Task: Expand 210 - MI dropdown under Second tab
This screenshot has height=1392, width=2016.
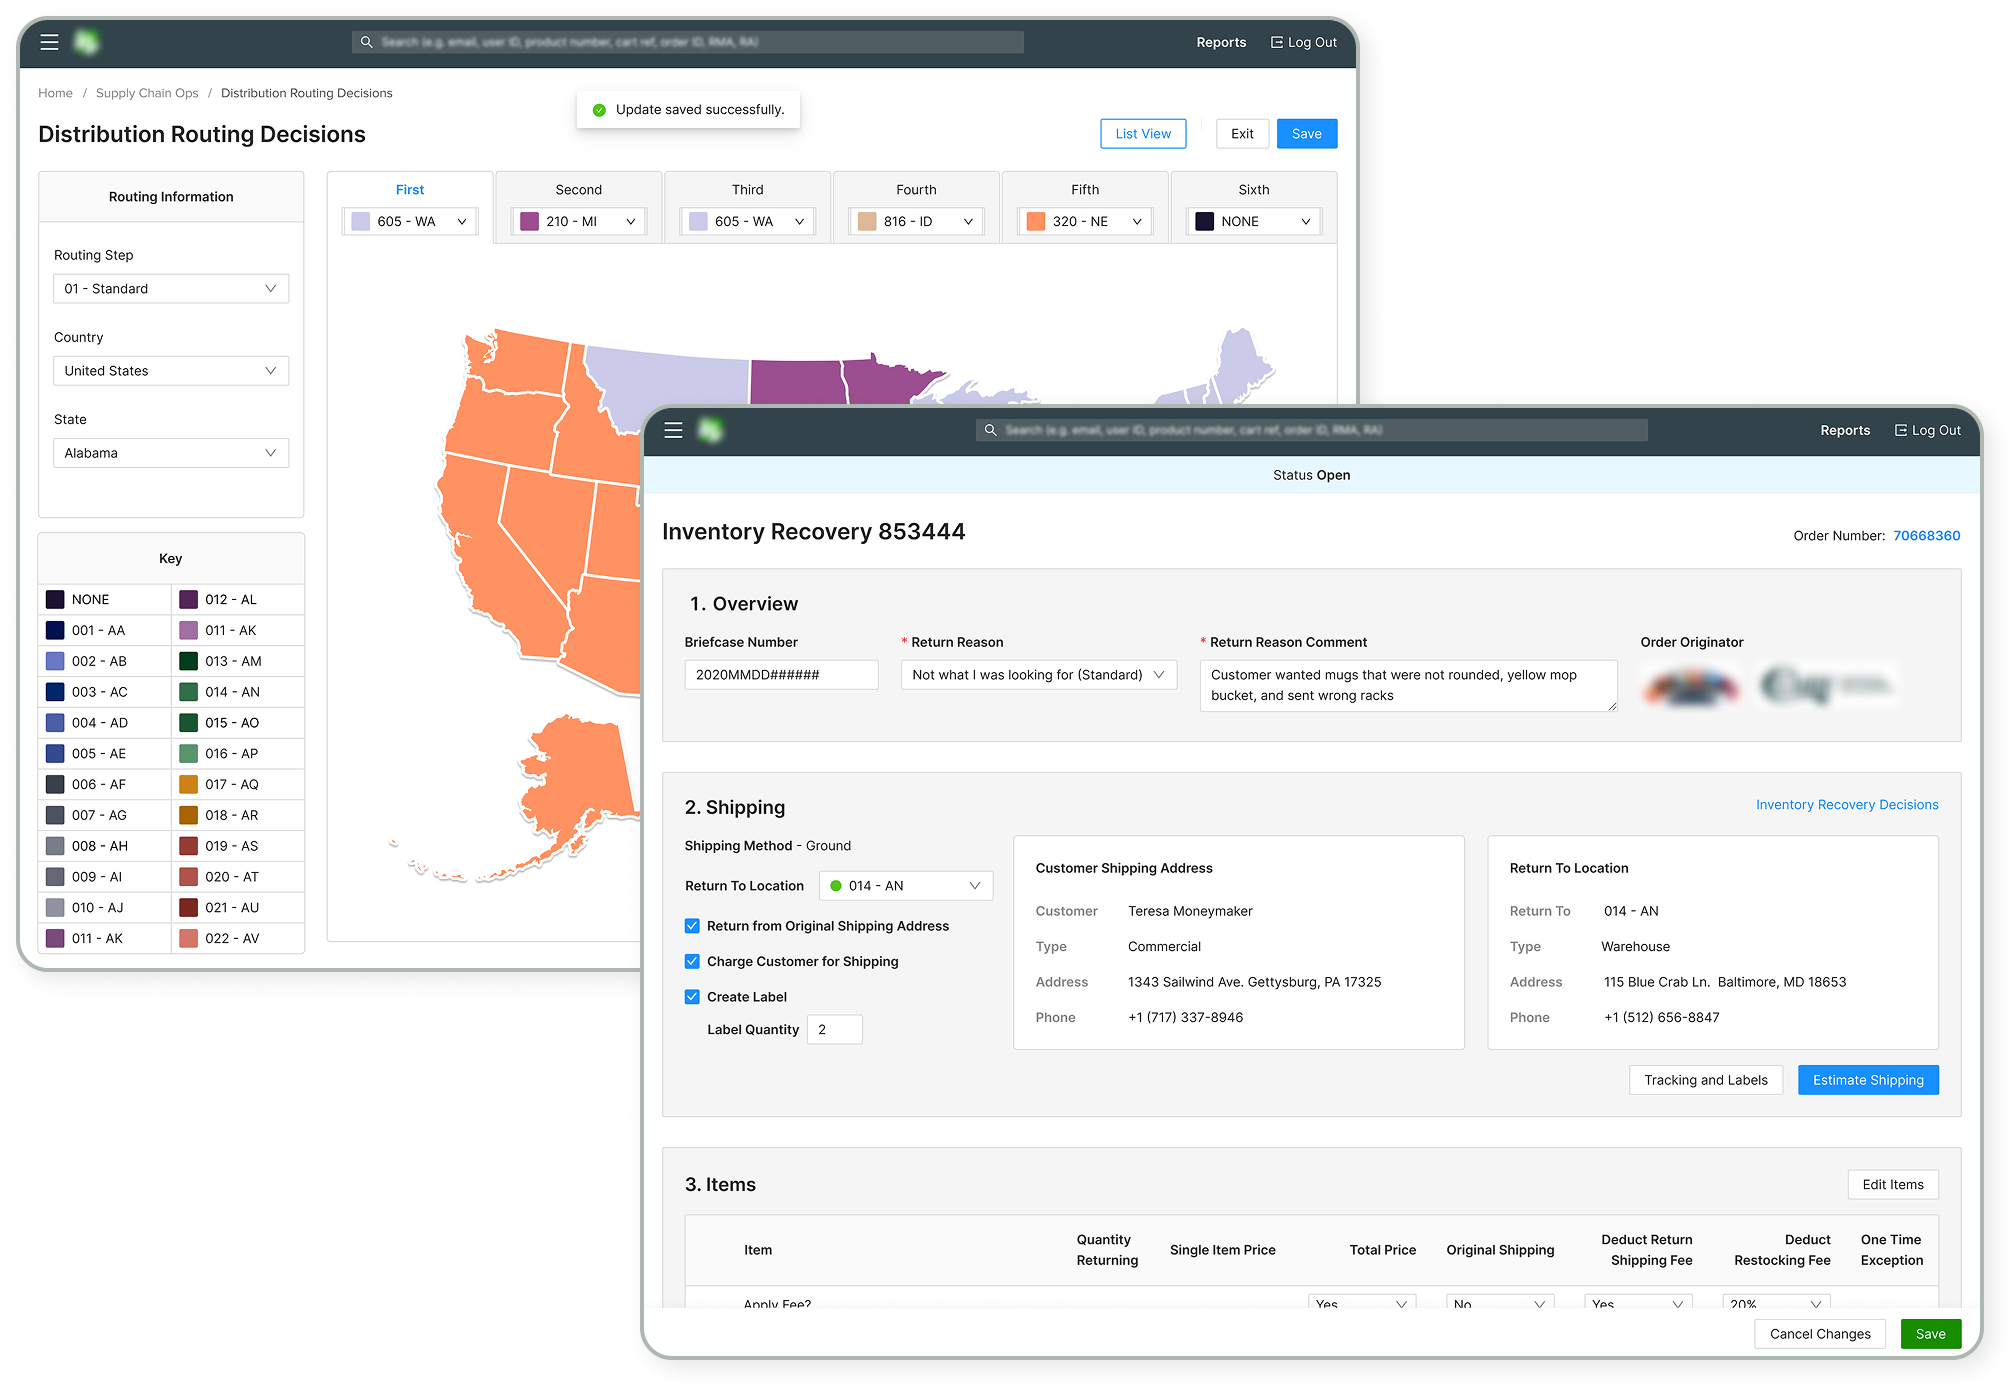Action: [579, 221]
